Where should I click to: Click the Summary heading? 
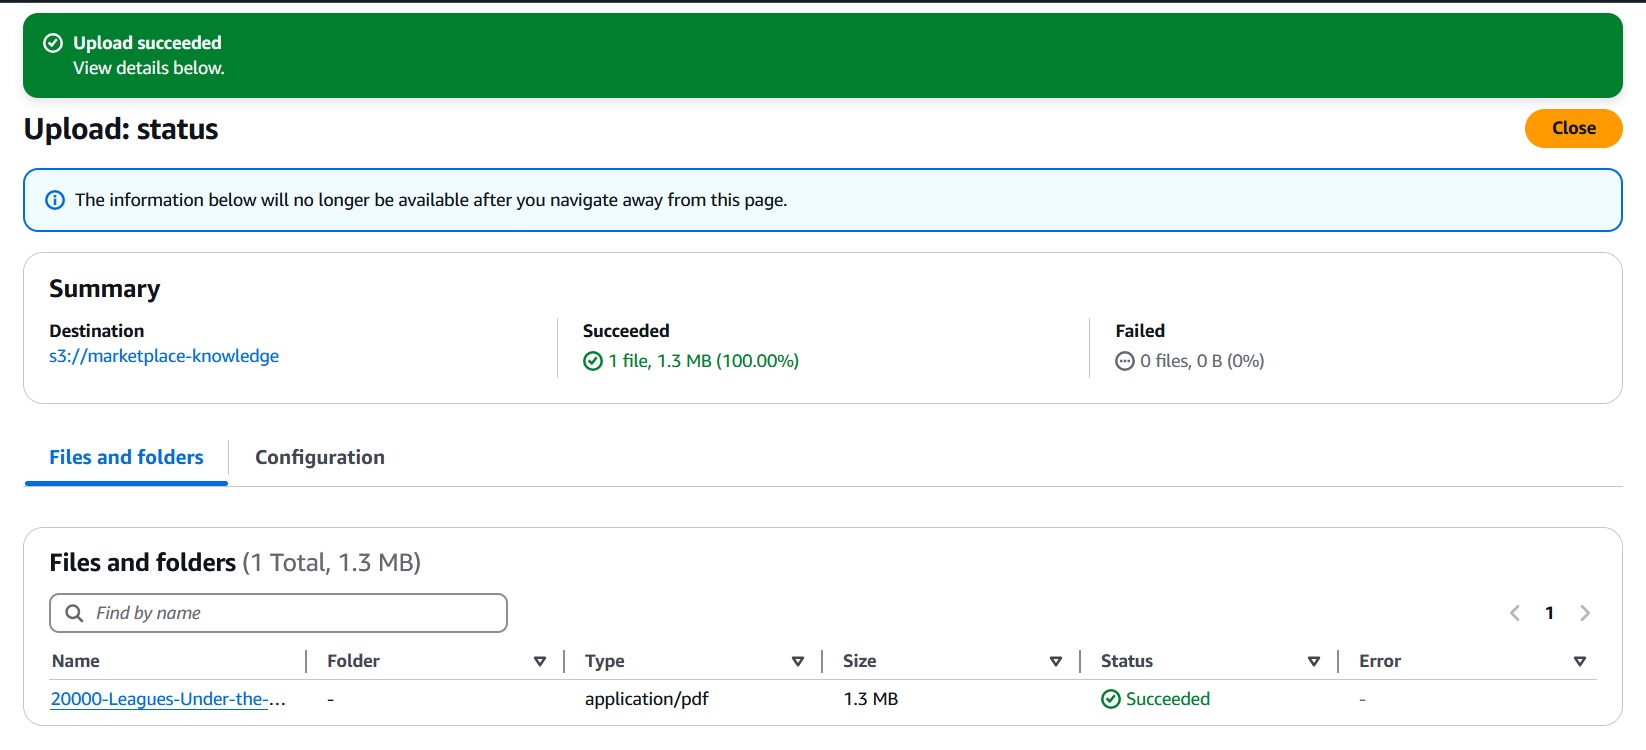tap(105, 289)
